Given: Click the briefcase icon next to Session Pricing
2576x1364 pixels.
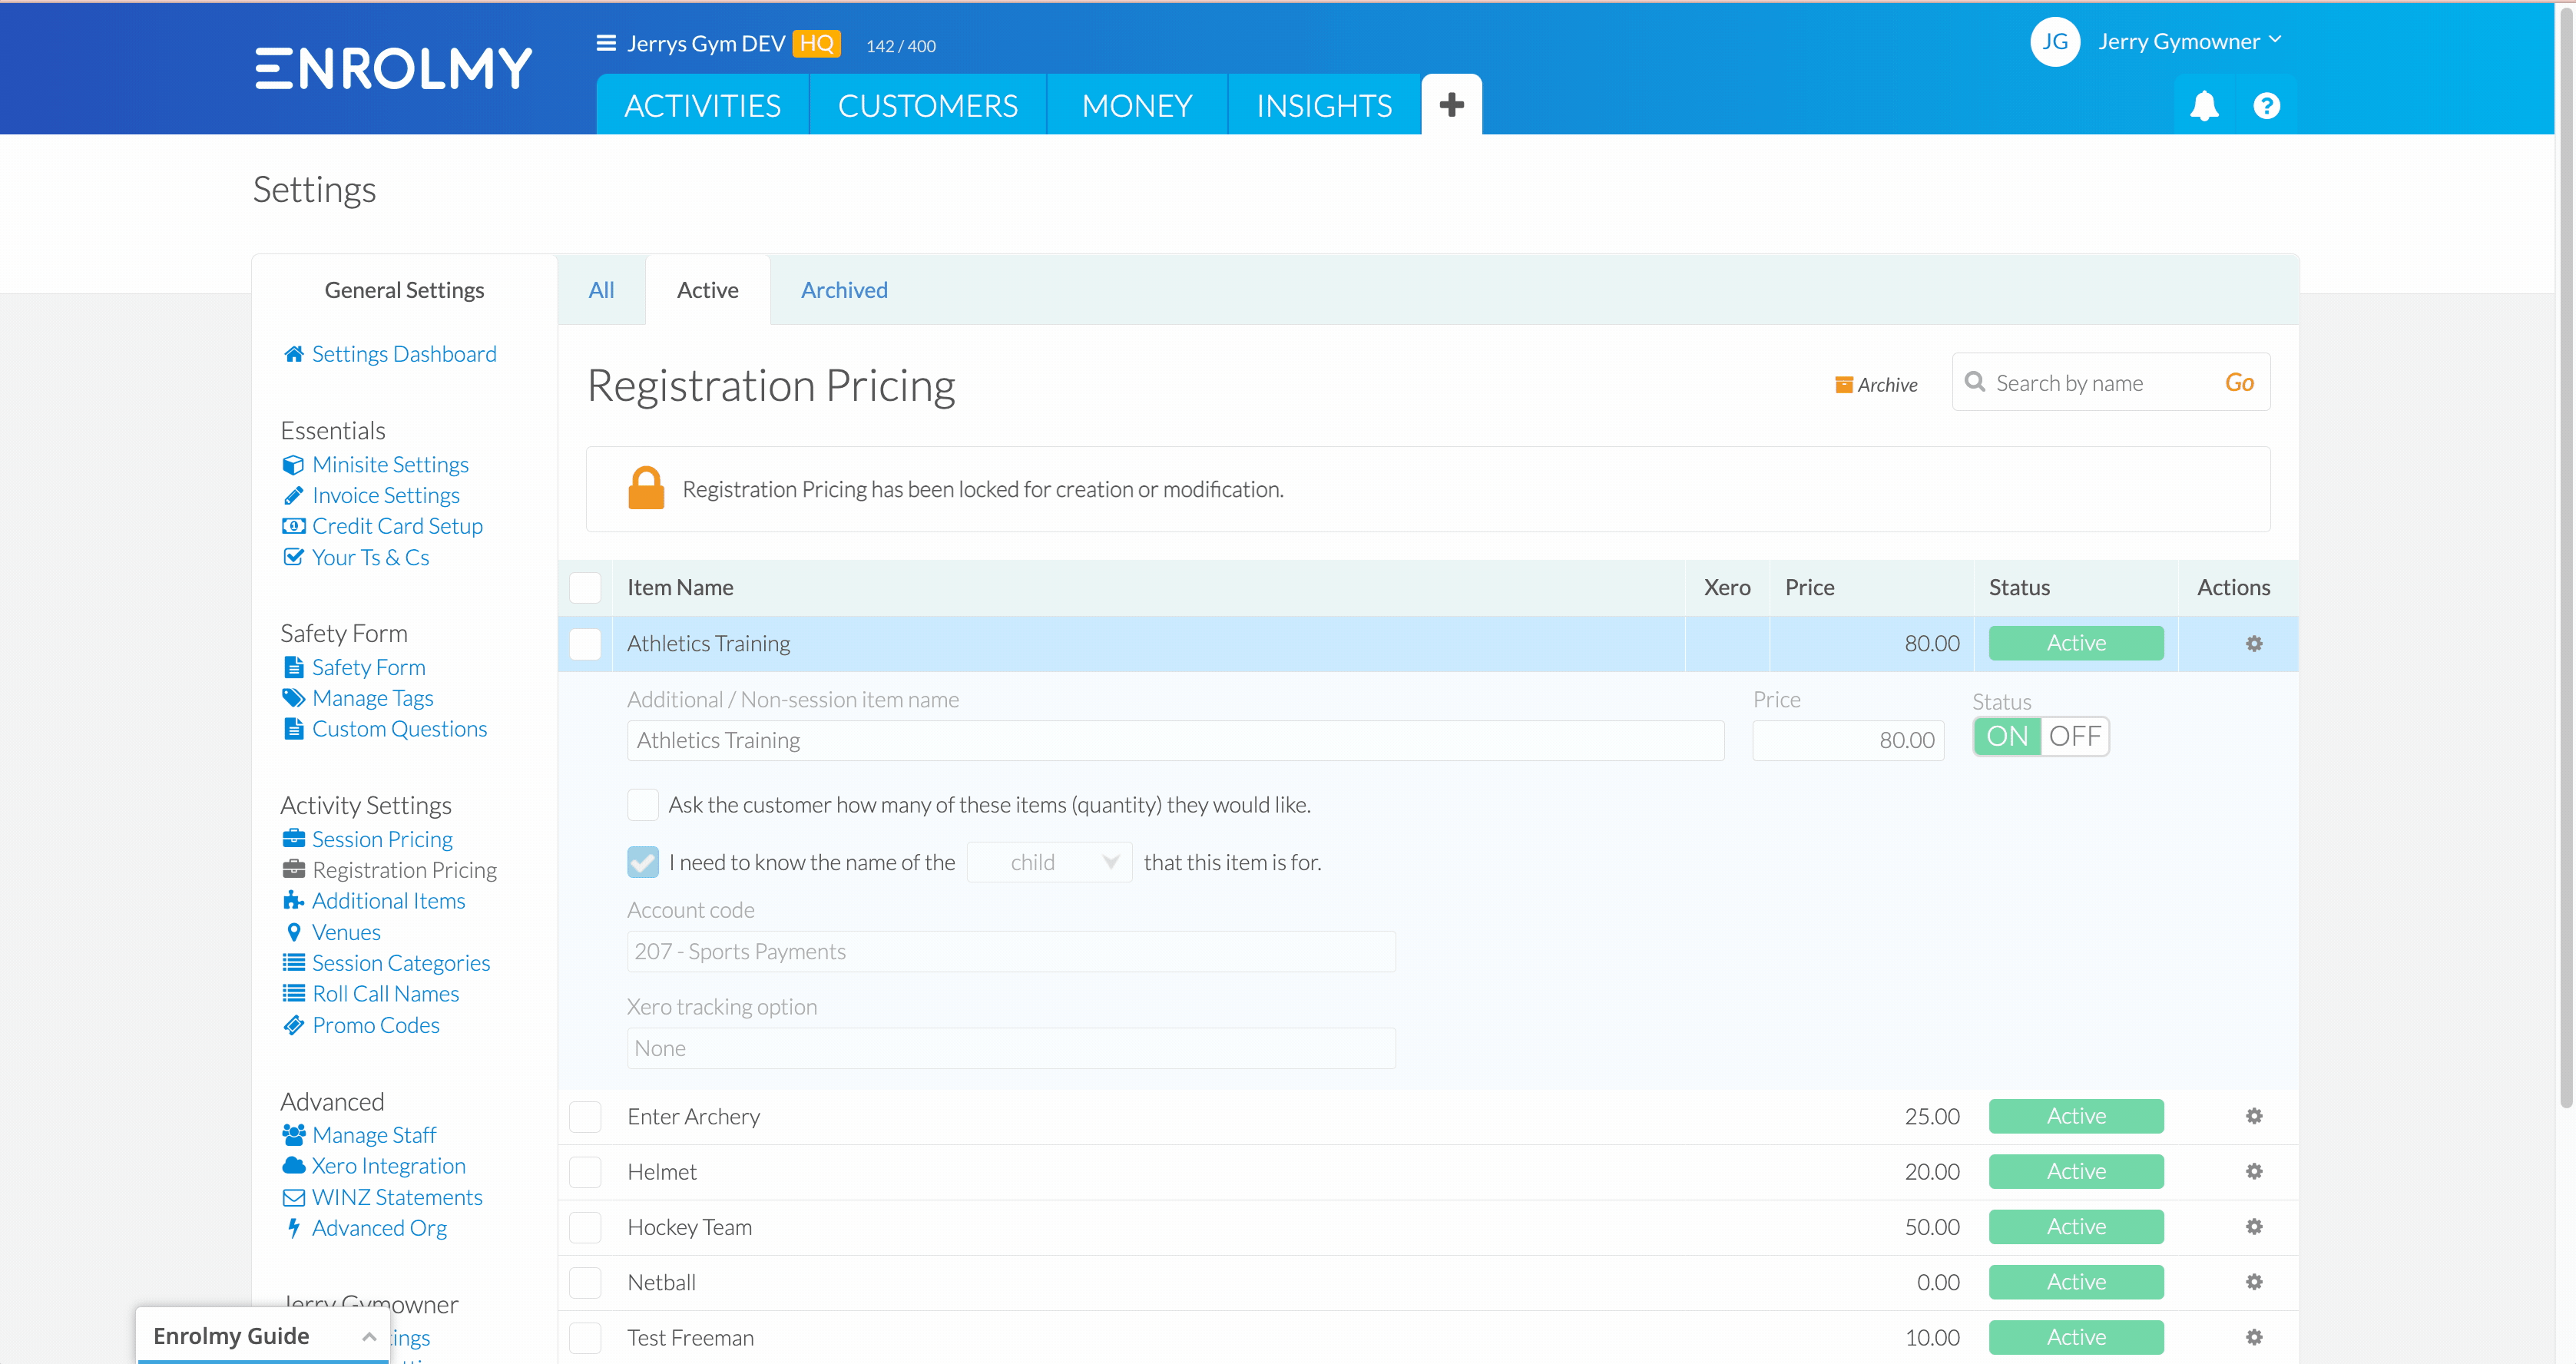Looking at the screenshot, I should pos(293,839).
